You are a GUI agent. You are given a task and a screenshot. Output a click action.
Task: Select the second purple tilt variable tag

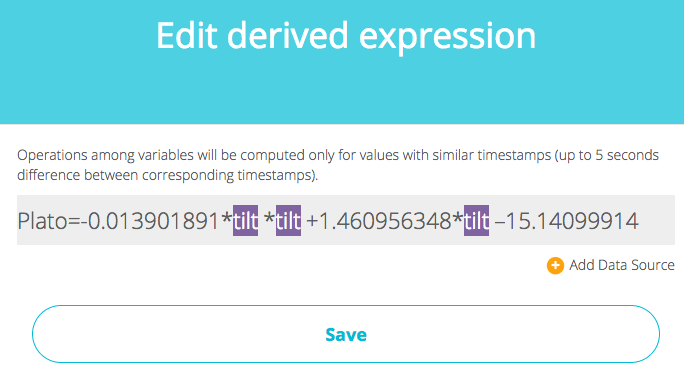click(288, 220)
